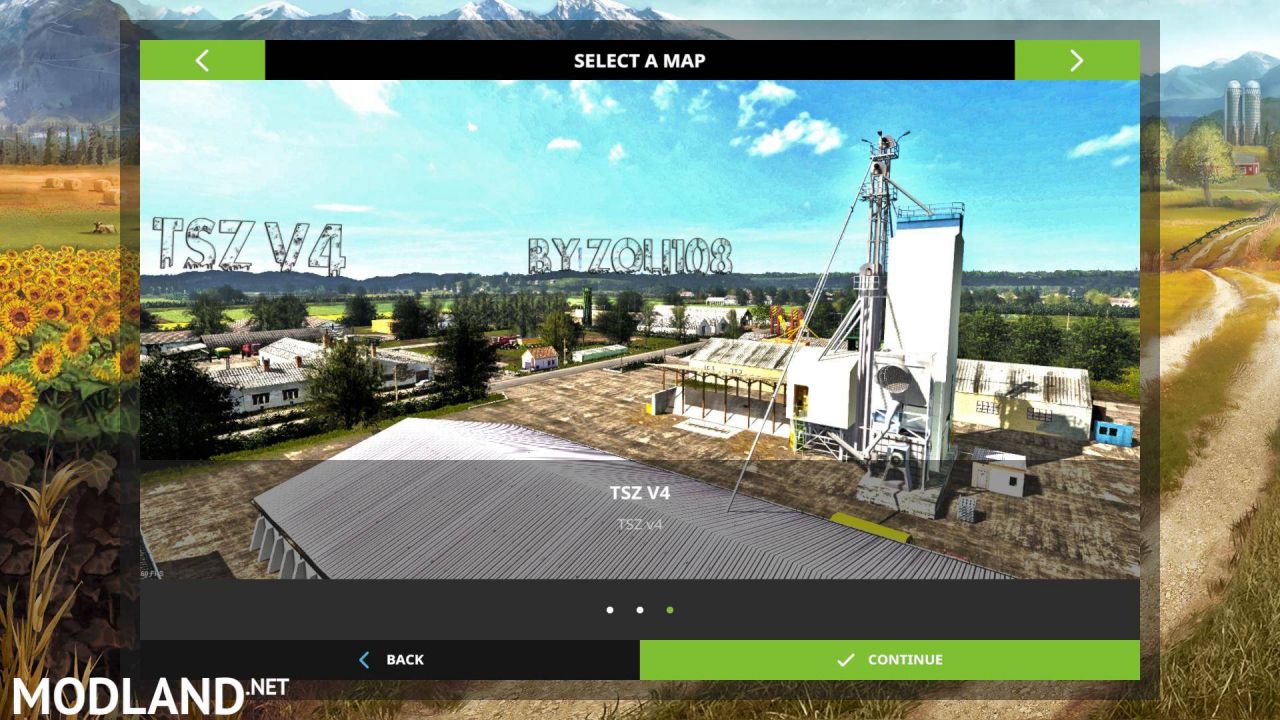The image size is (1280, 720).
Task: Select the second page indicator dot
Action: point(640,609)
